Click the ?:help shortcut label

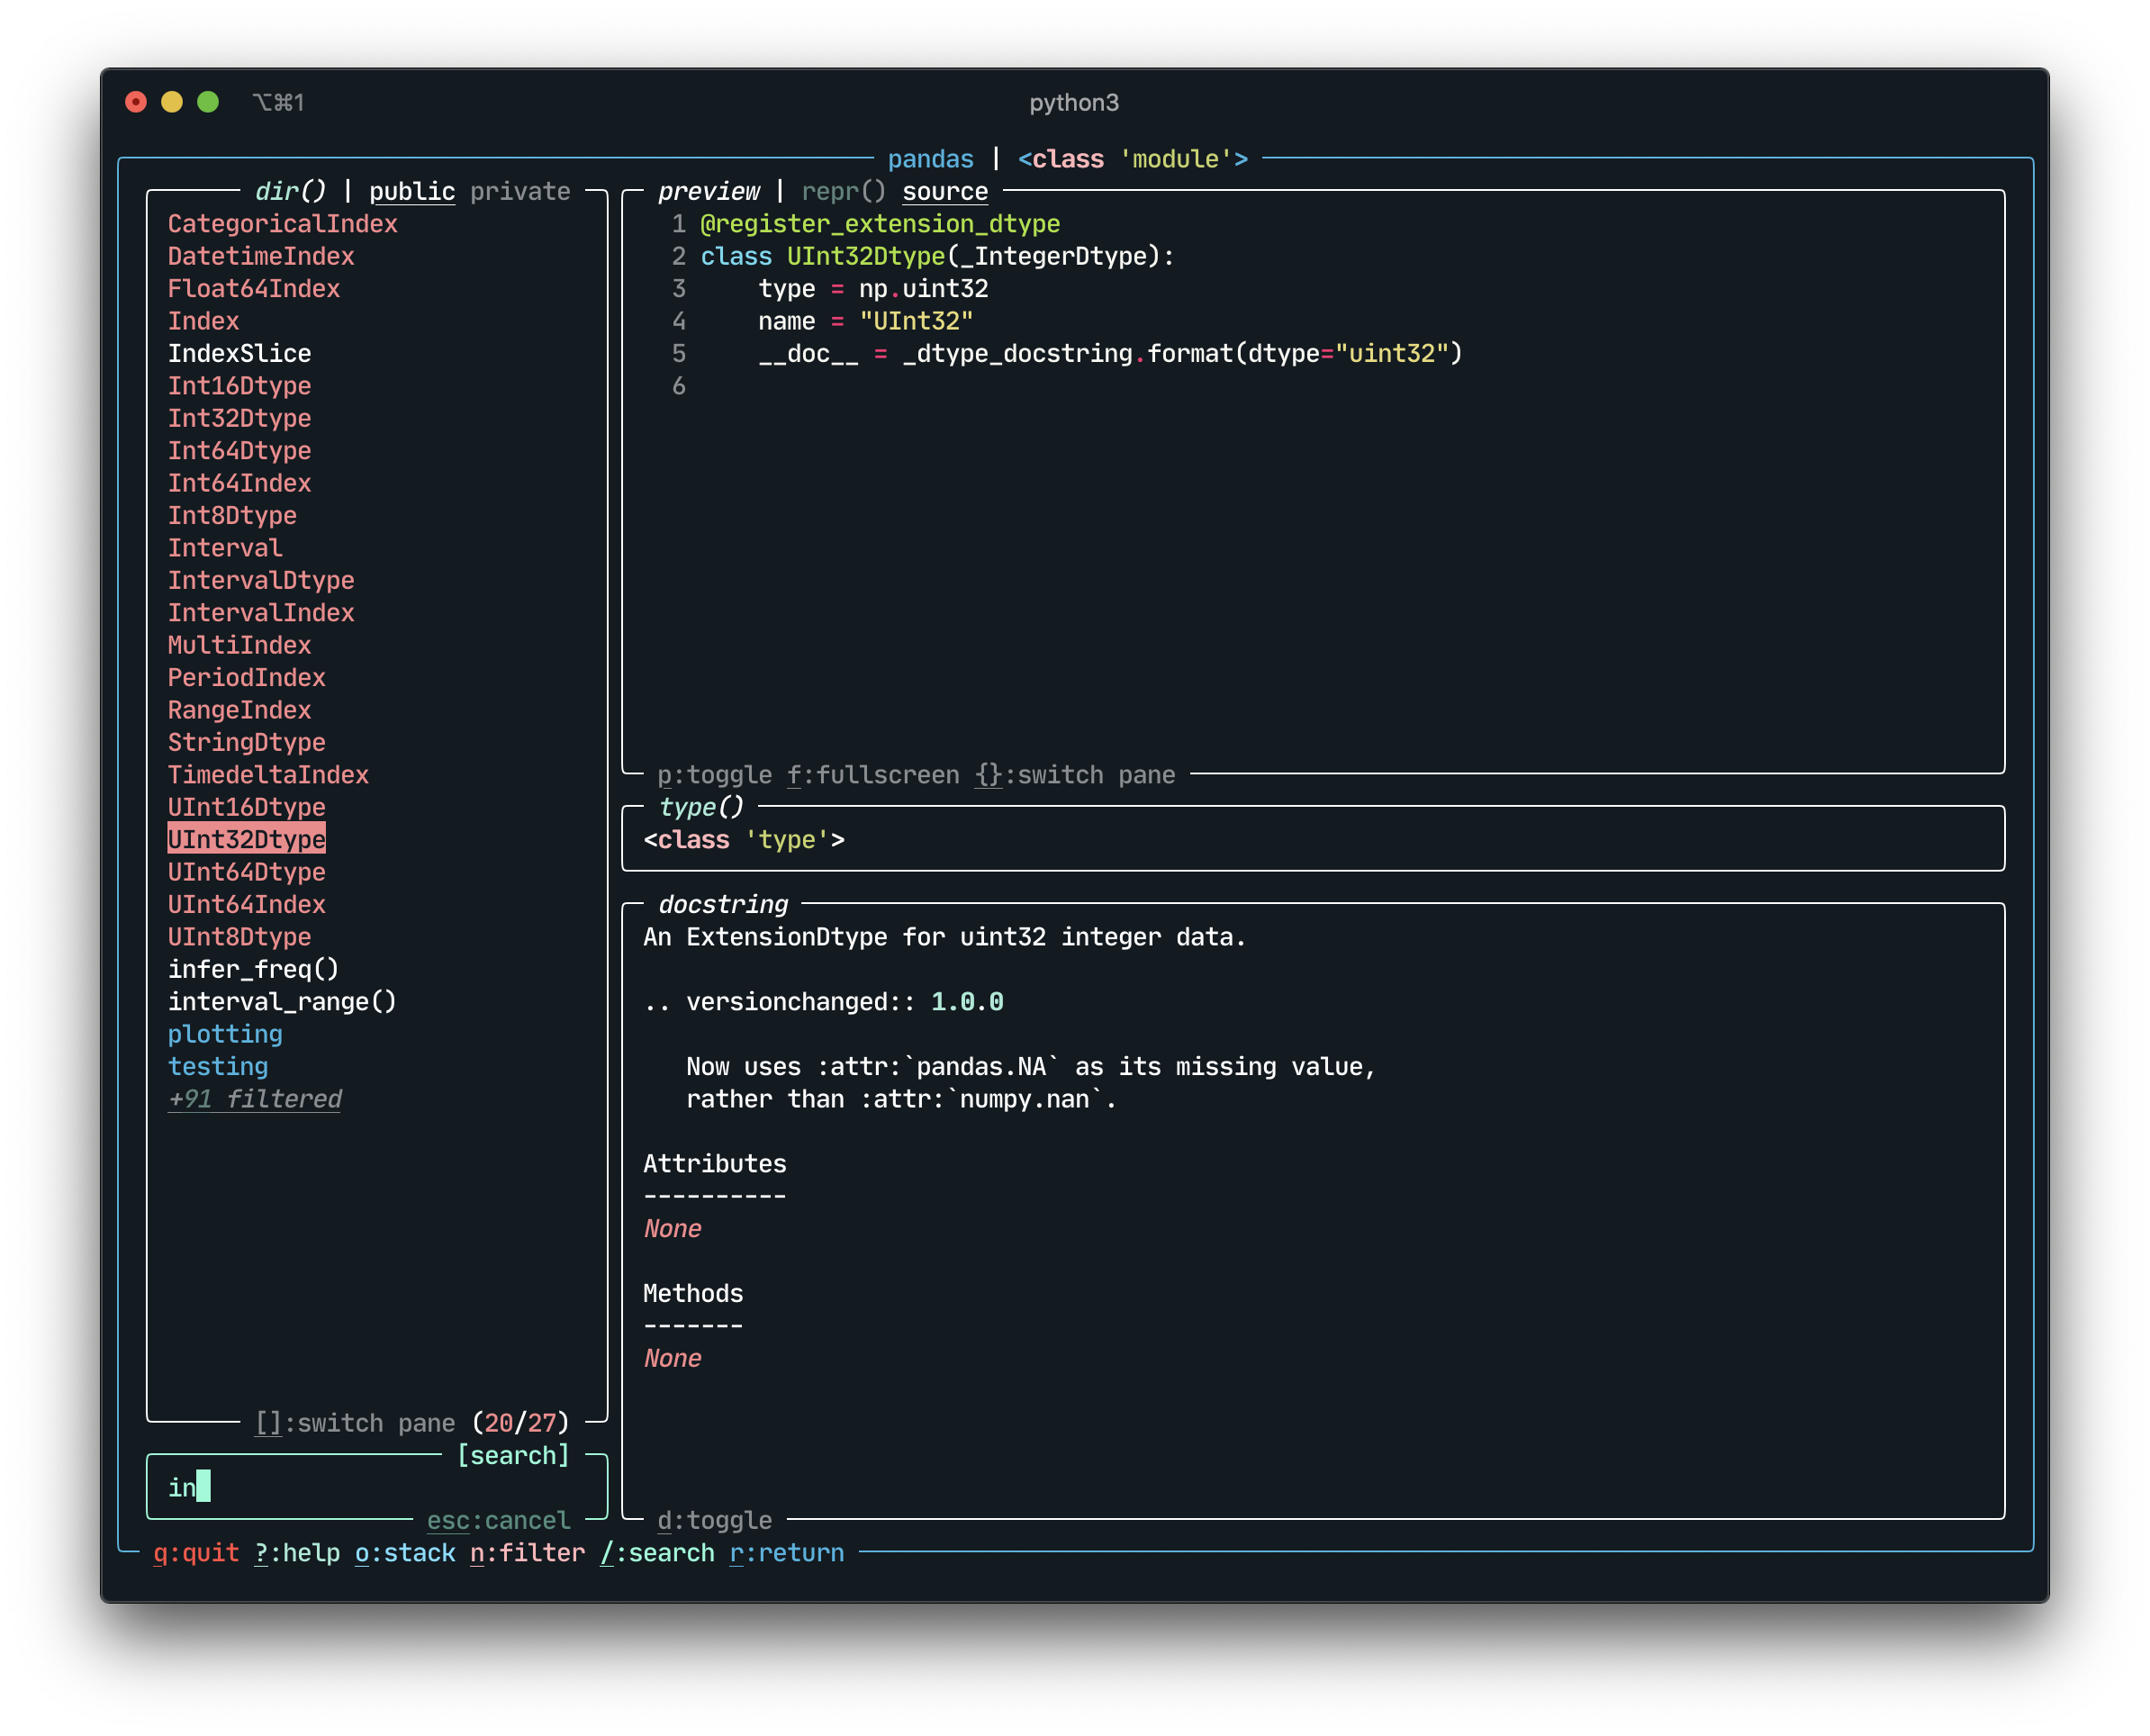point(297,1553)
